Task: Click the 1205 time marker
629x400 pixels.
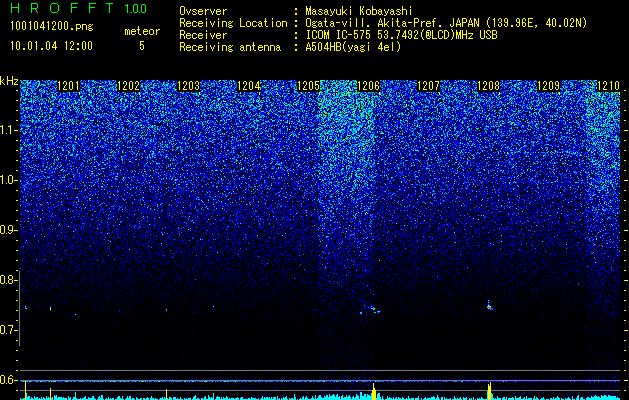Action: tap(308, 86)
